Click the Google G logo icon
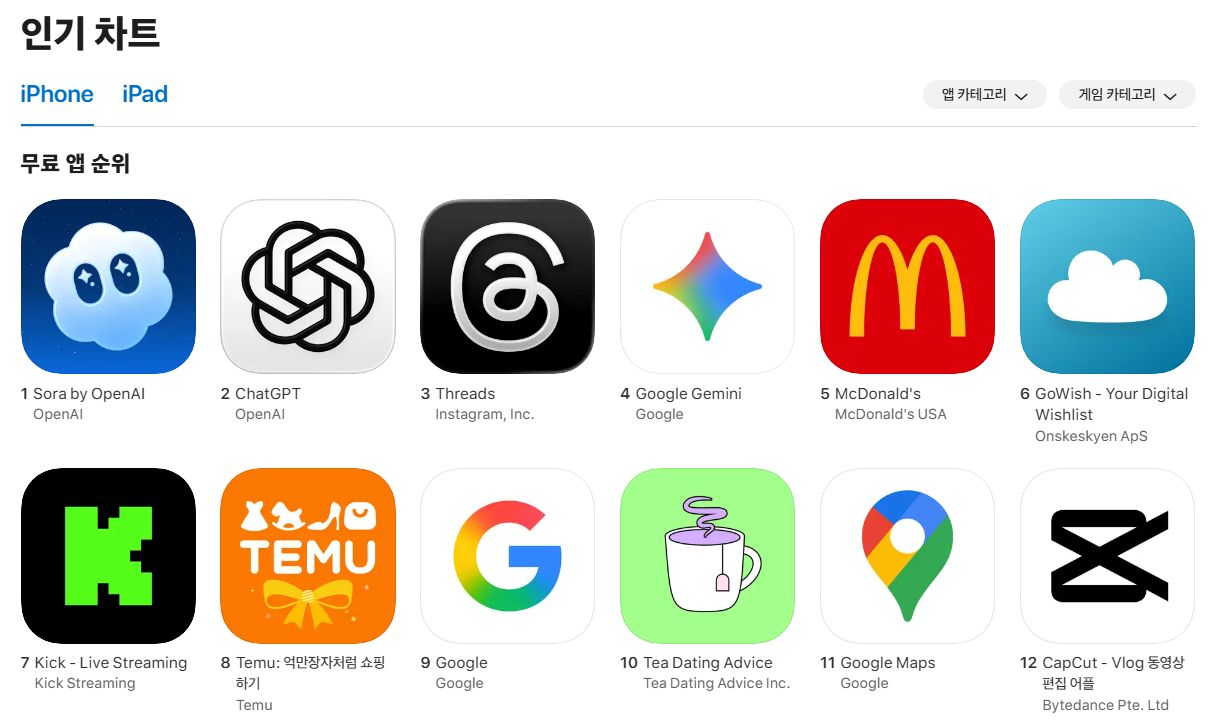1217x728 pixels. click(508, 555)
